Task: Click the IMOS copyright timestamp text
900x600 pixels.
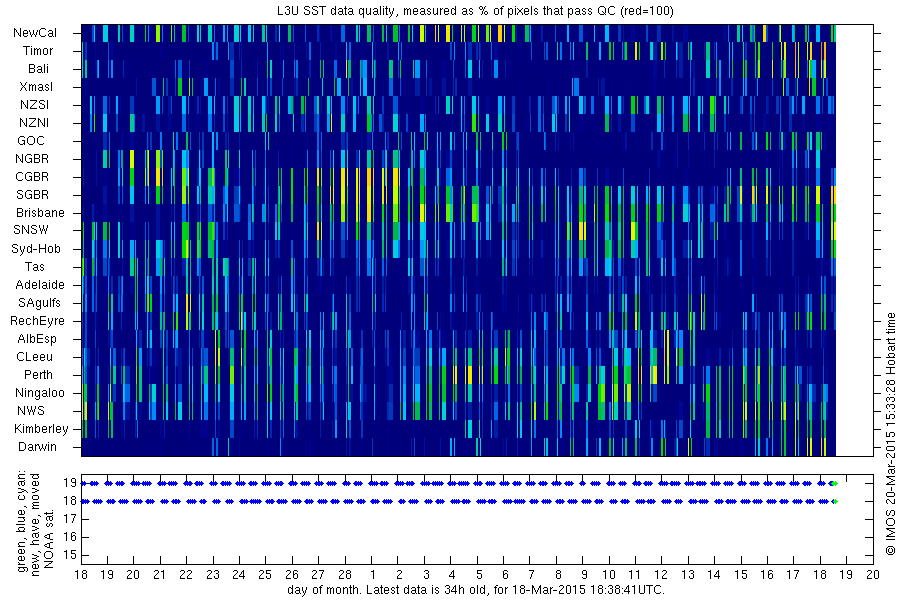Action: tap(890, 433)
